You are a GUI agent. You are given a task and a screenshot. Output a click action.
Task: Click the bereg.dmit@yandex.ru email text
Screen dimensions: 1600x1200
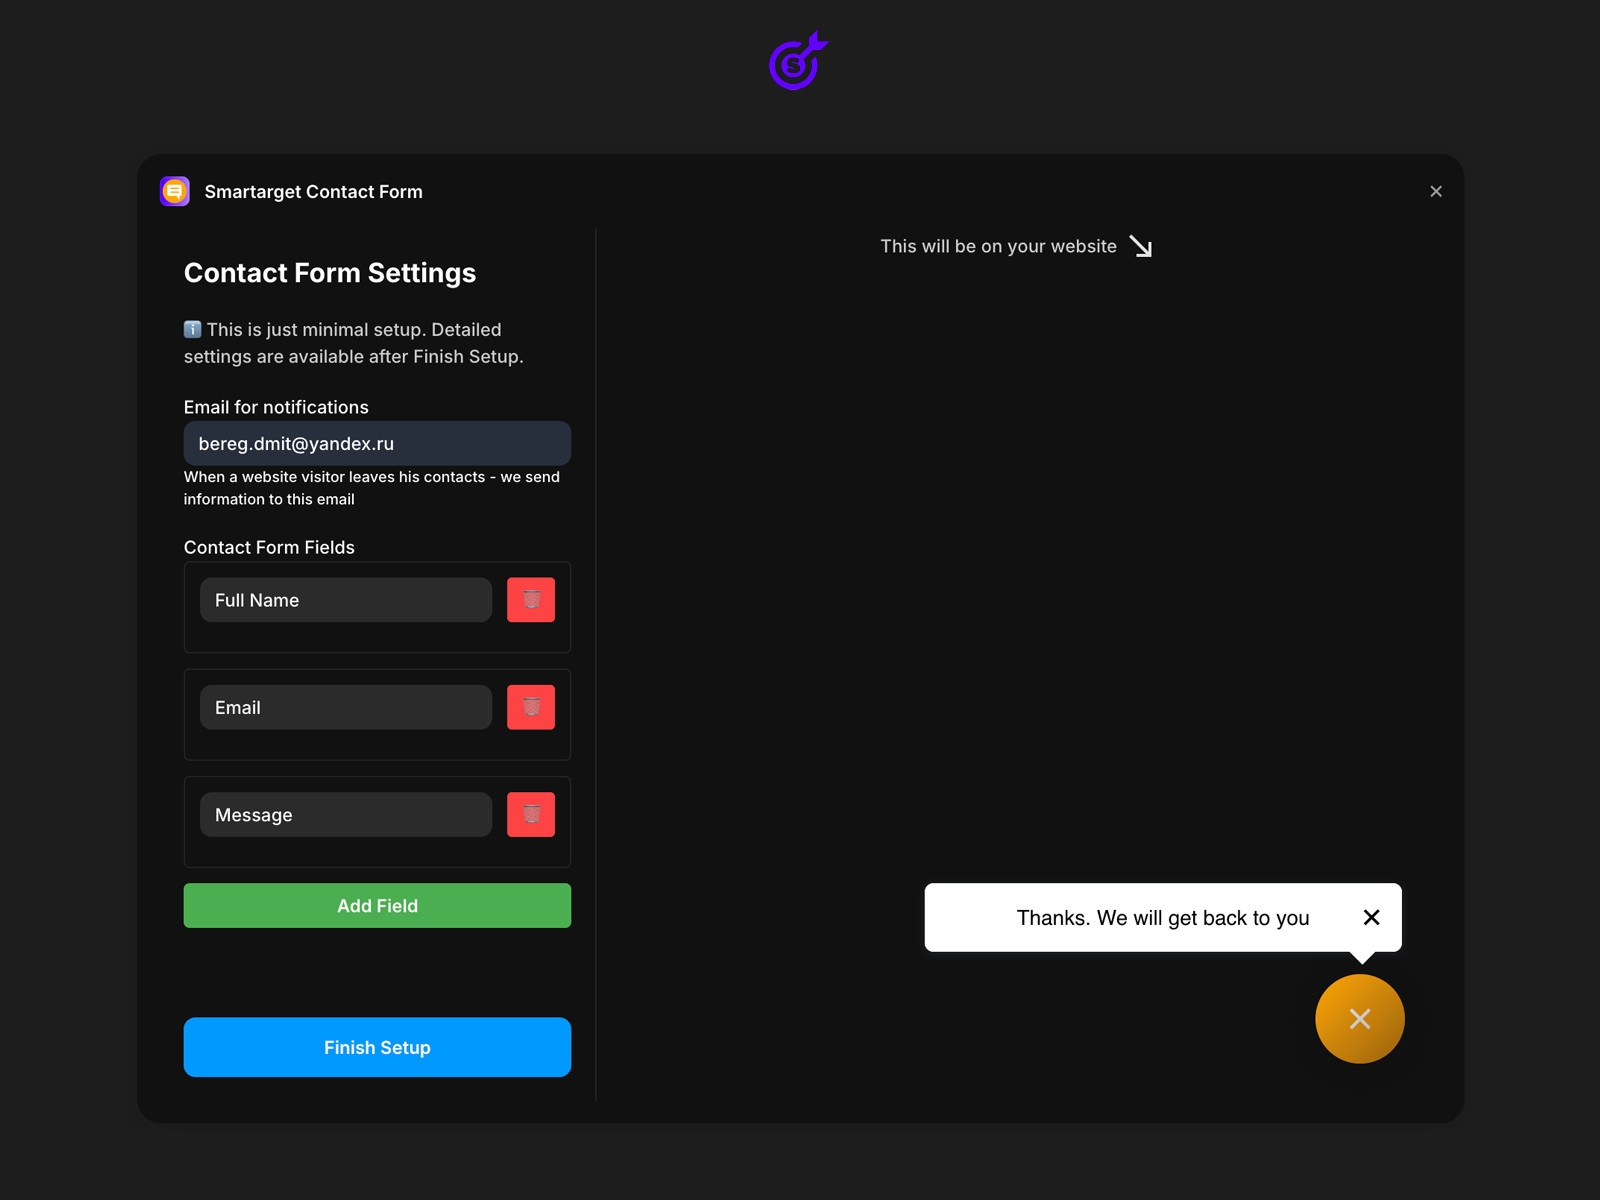point(295,443)
